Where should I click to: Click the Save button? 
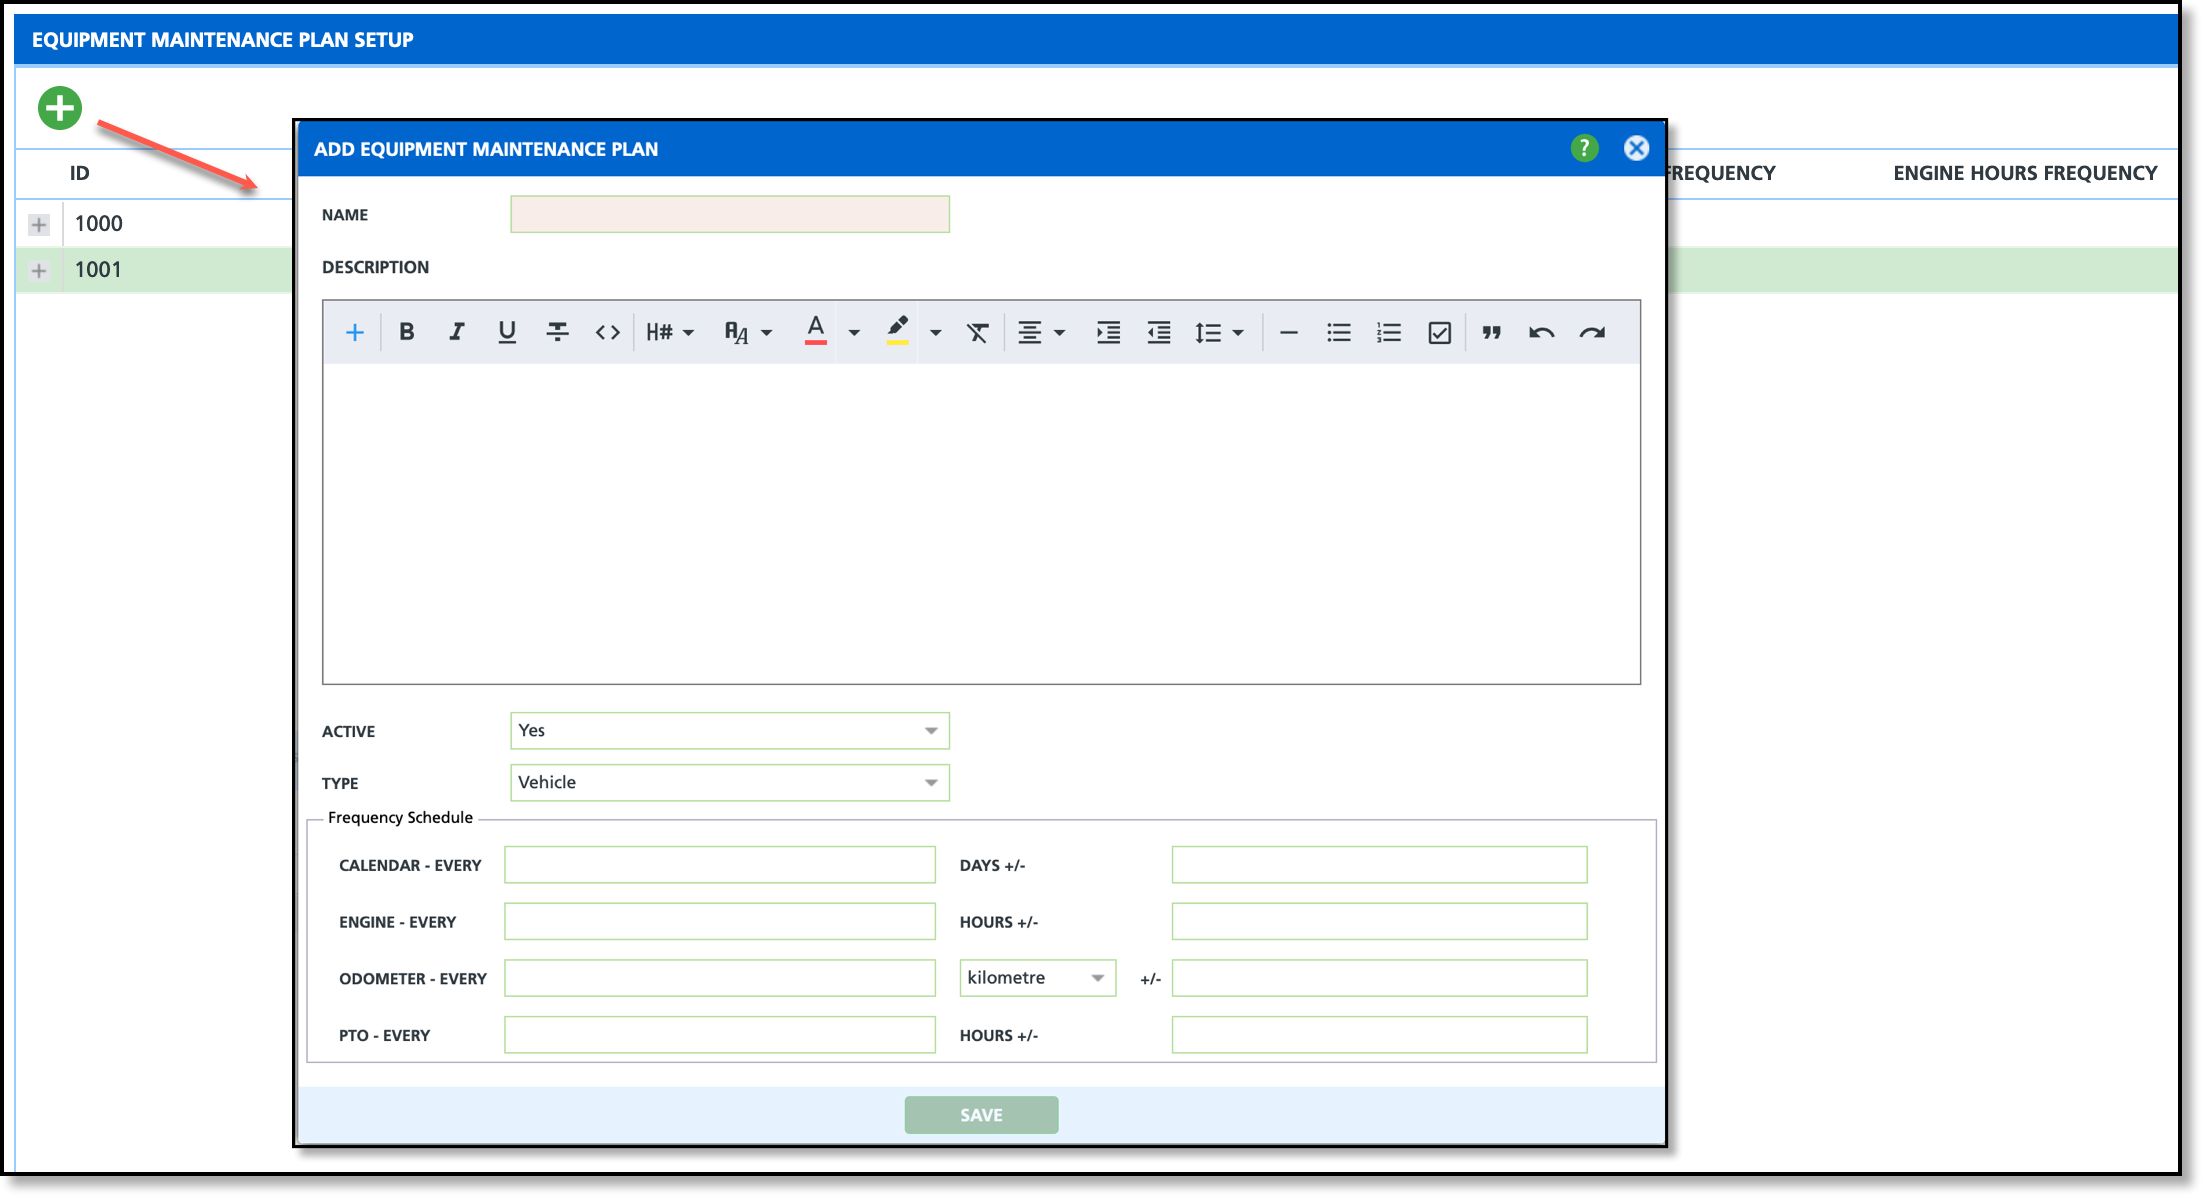tap(980, 1115)
